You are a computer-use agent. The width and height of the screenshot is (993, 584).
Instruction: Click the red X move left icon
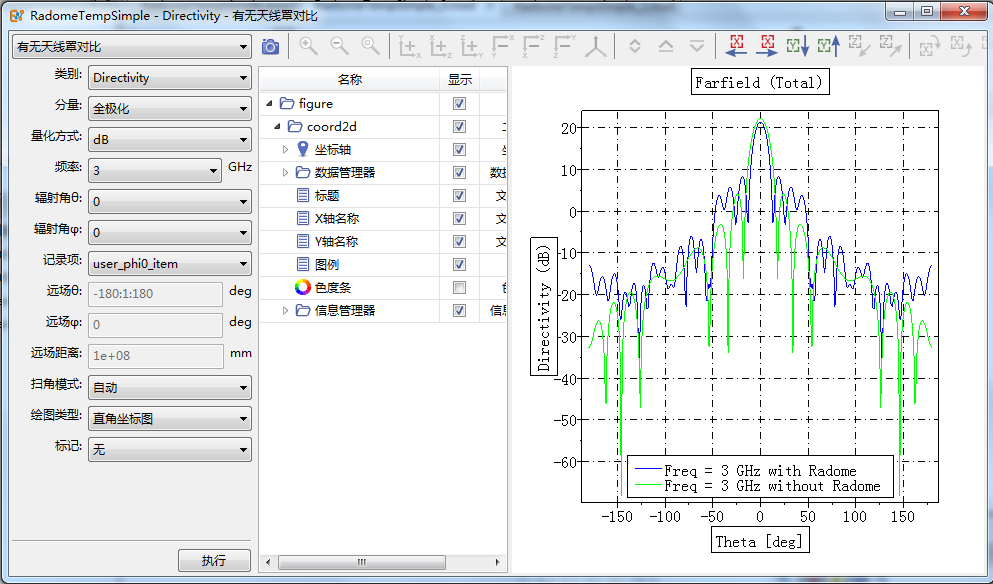(x=737, y=46)
